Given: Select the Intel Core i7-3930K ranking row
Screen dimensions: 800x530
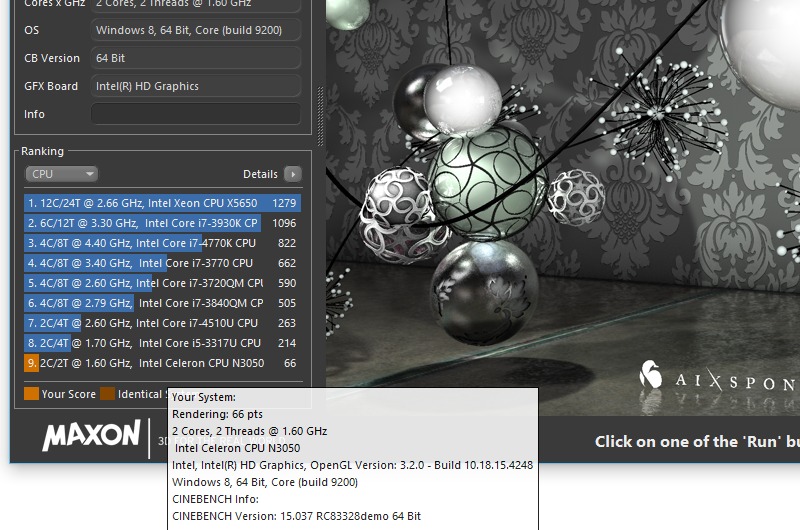Looking at the screenshot, I should 162,223.
